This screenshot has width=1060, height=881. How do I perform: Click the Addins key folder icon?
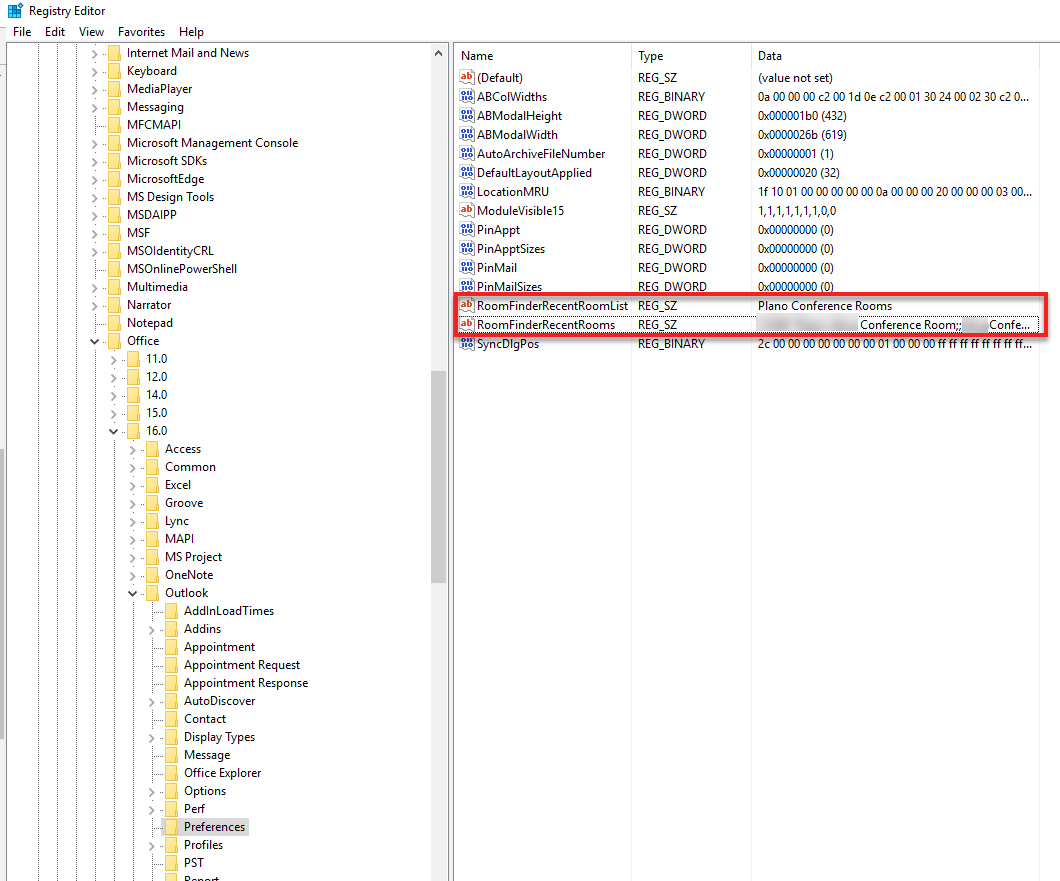171,629
